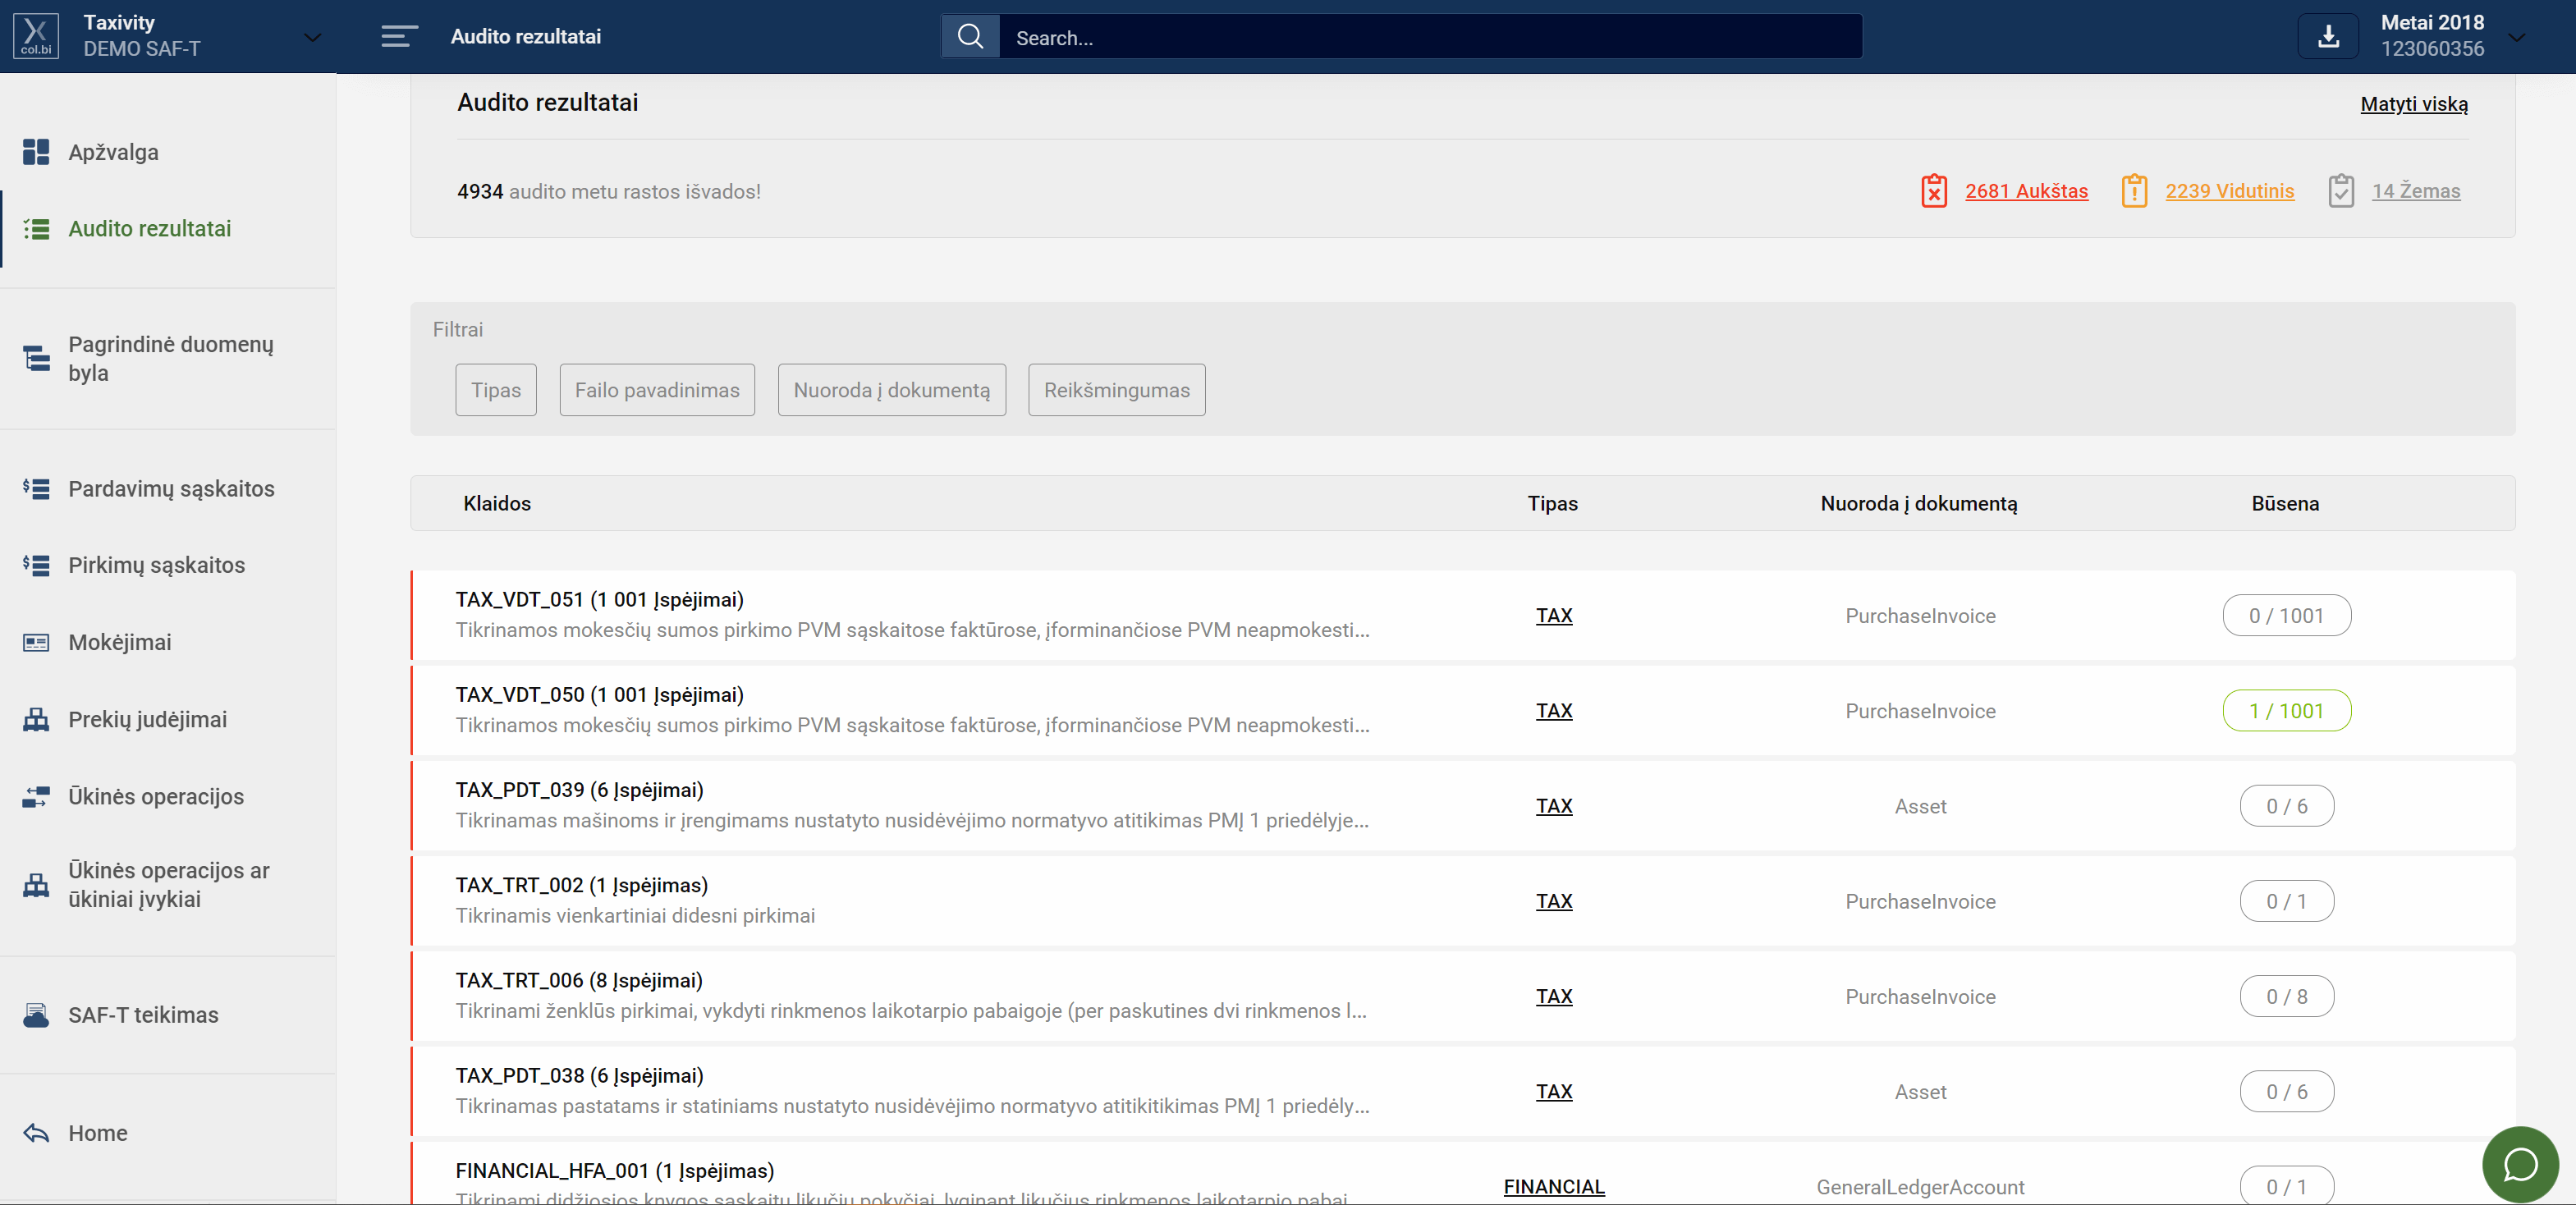Click the gray Žemas clipboard icon
2576x1205 pixels.
(2340, 191)
